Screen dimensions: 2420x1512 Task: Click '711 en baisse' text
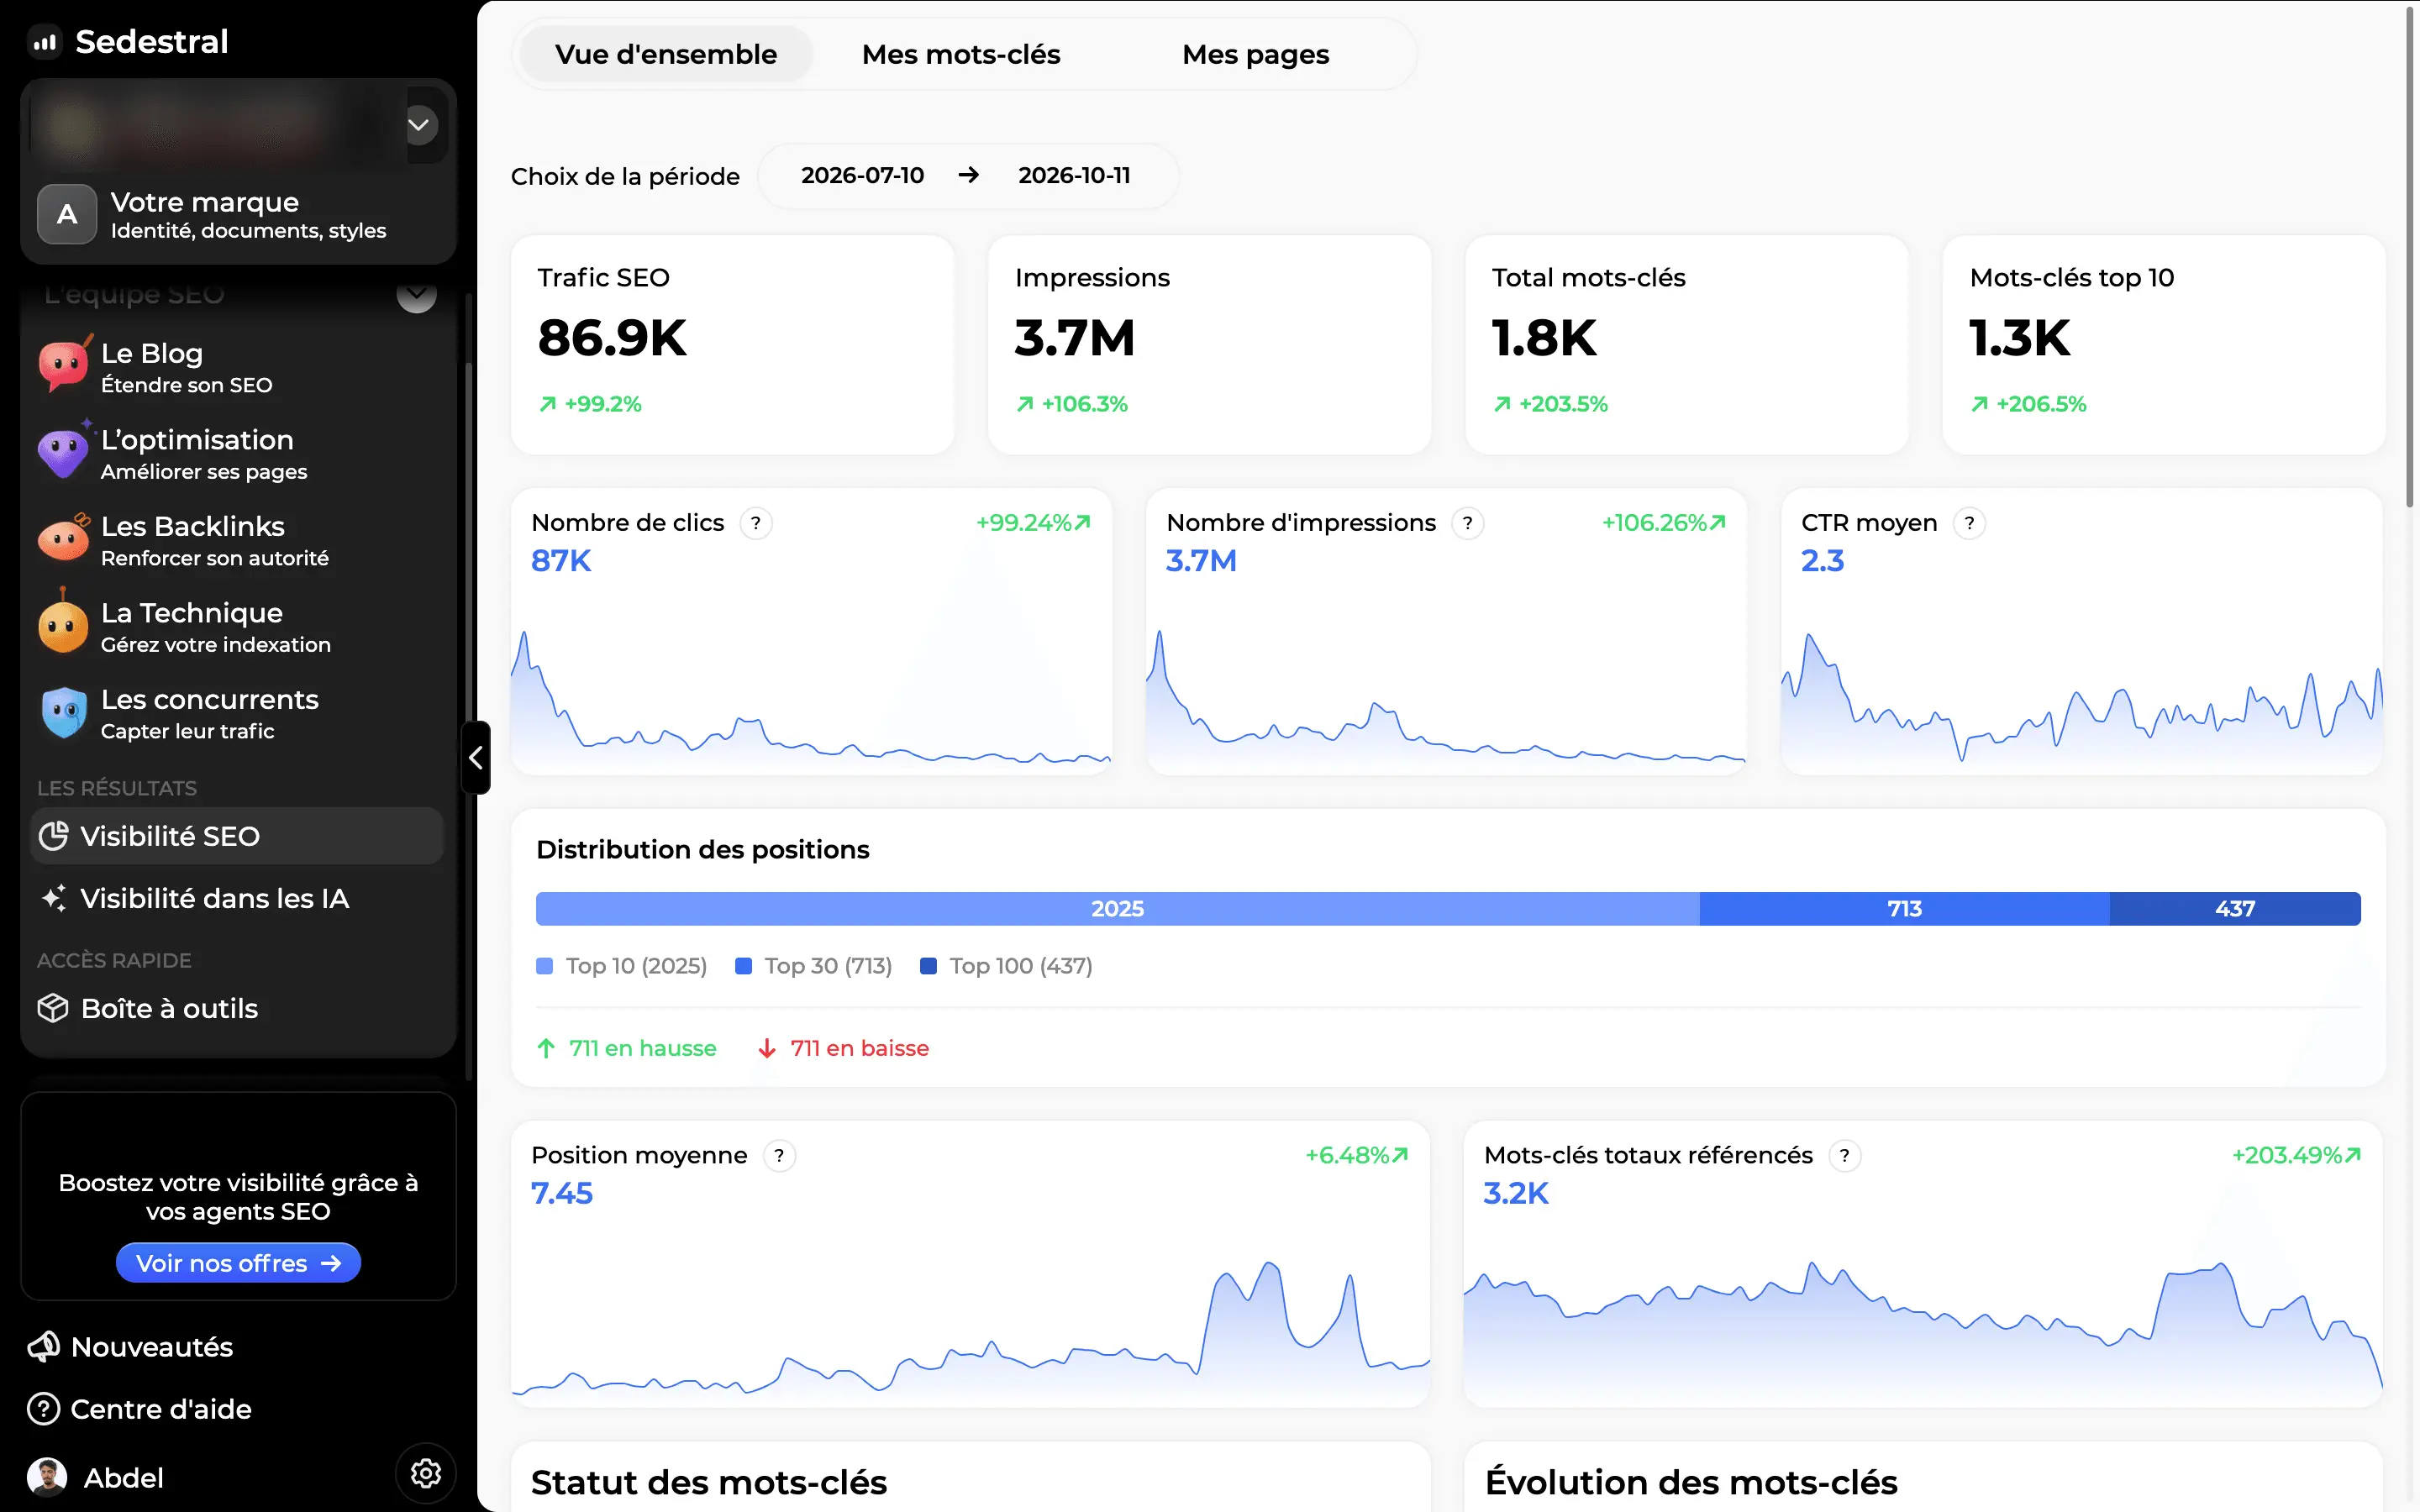coord(860,1048)
